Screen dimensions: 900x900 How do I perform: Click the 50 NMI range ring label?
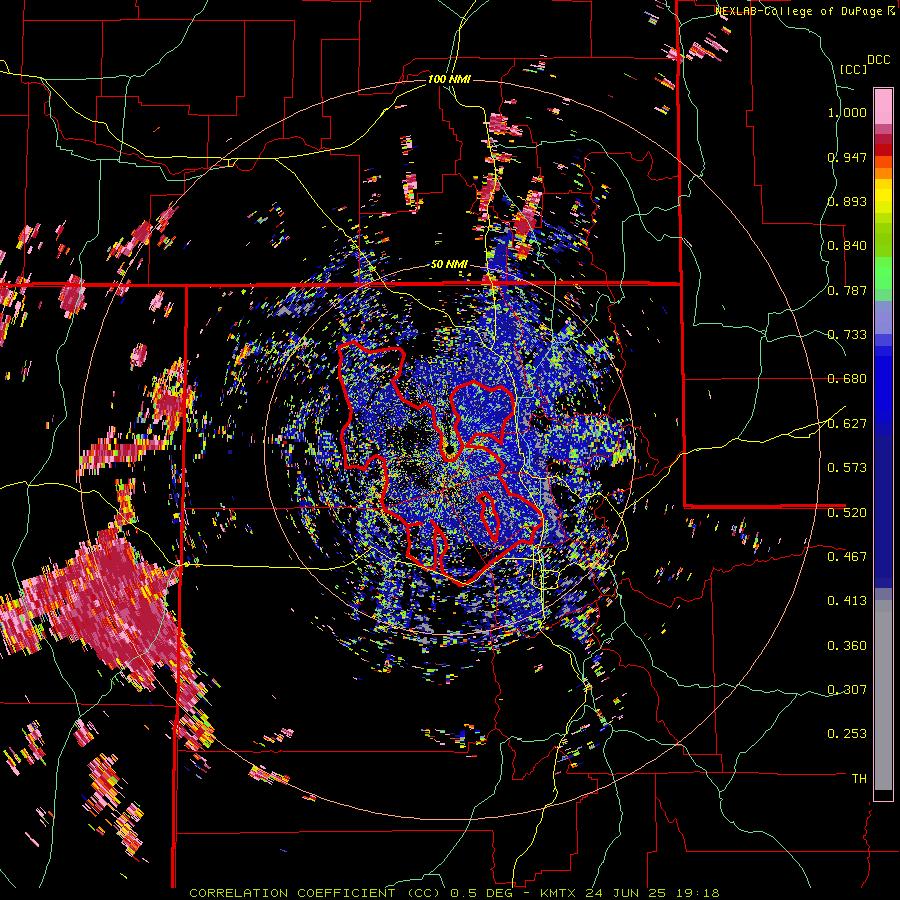[x=449, y=265]
